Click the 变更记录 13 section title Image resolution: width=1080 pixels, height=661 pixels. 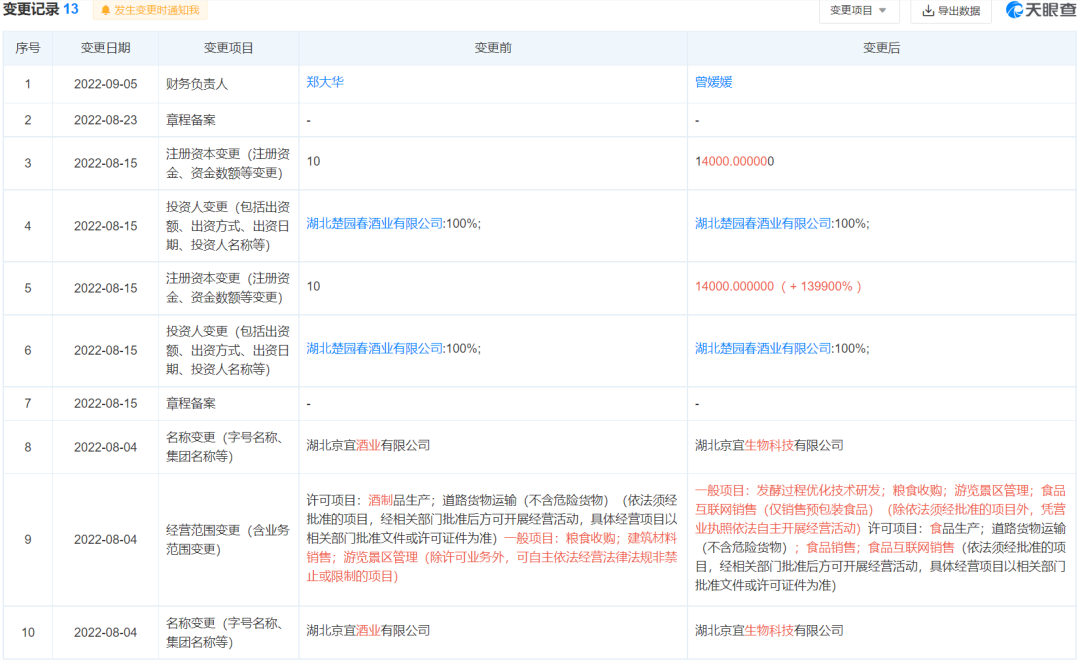tap(40, 10)
